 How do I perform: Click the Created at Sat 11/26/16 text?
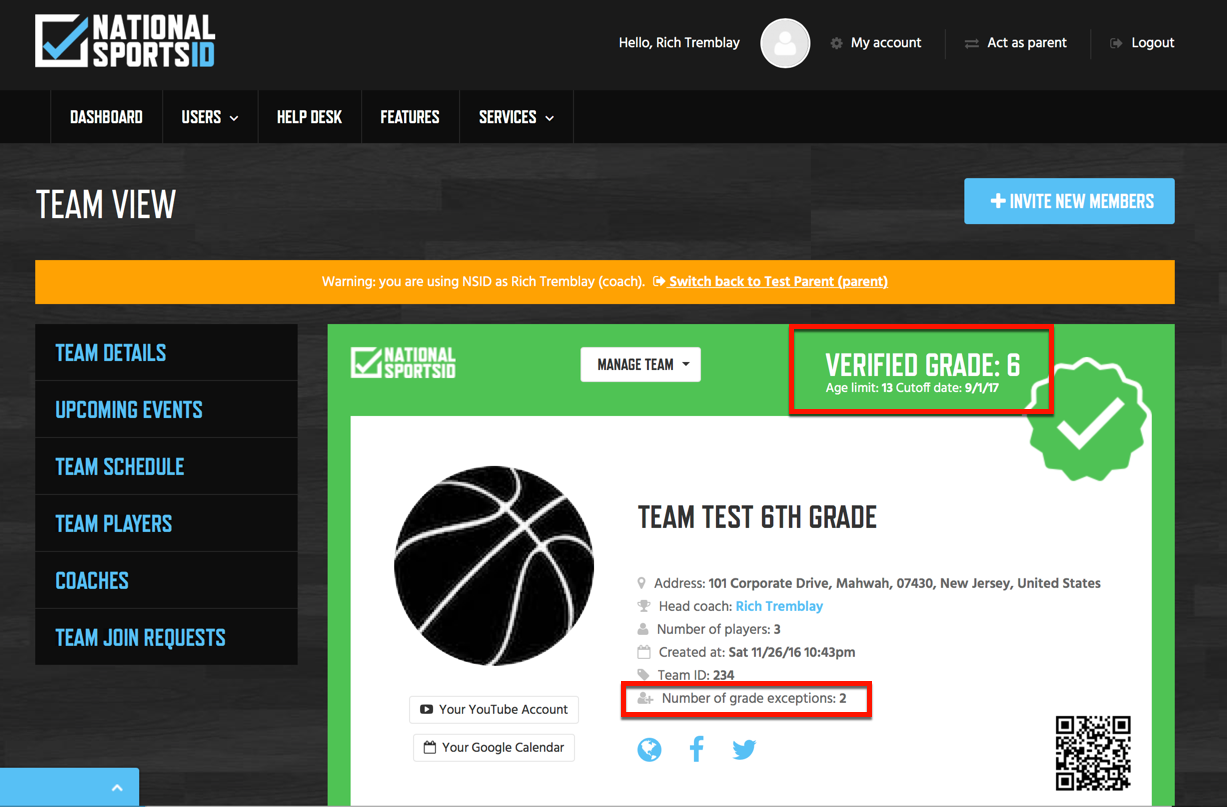757,652
